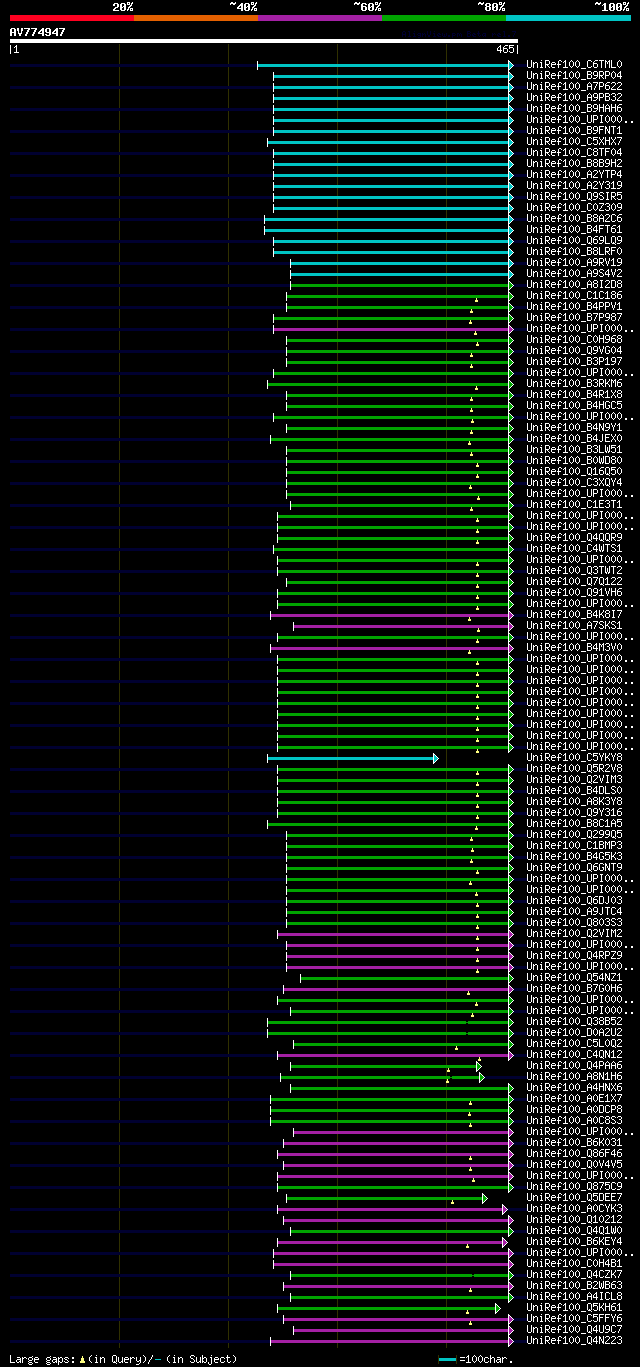Select the UniRef100_C1C186 label
Image resolution: width=640 pixels, height=1367 pixels.
tap(574, 296)
